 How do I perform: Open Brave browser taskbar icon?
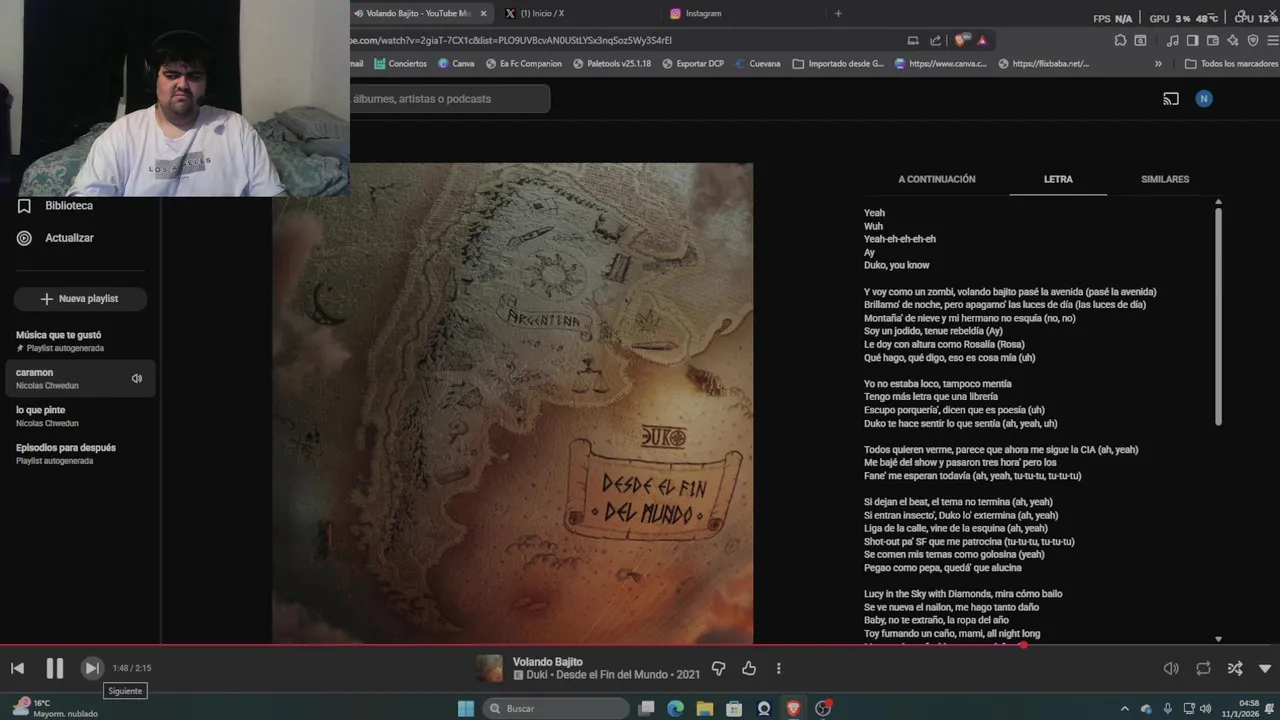point(793,708)
